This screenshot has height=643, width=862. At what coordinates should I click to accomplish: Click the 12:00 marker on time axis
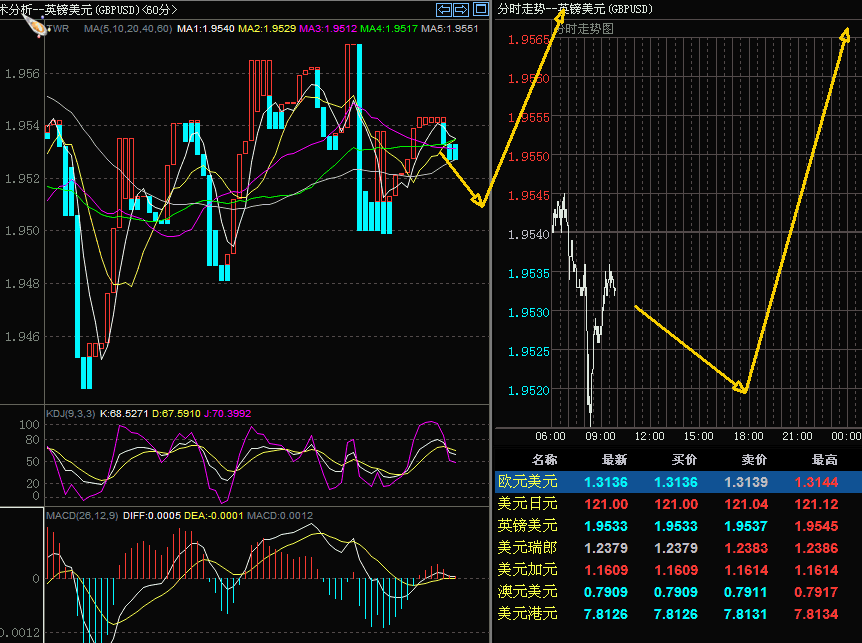pos(650,437)
